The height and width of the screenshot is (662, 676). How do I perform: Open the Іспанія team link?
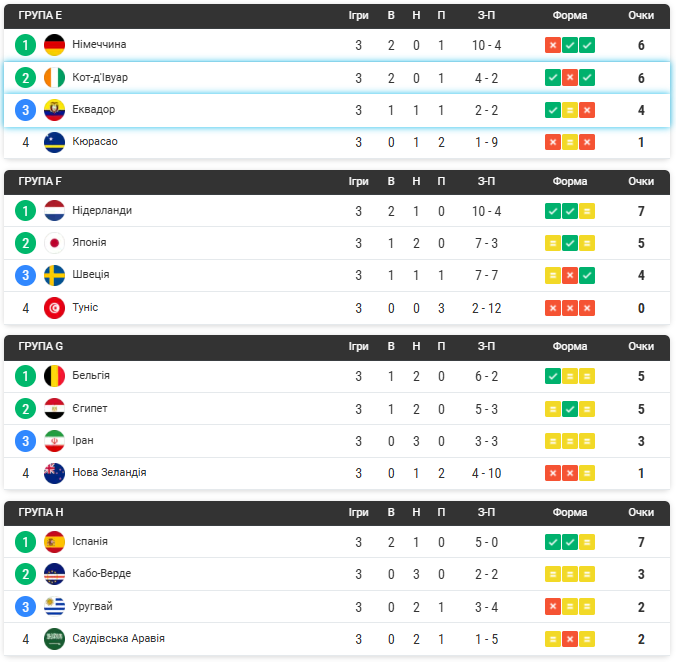[90, 541]
